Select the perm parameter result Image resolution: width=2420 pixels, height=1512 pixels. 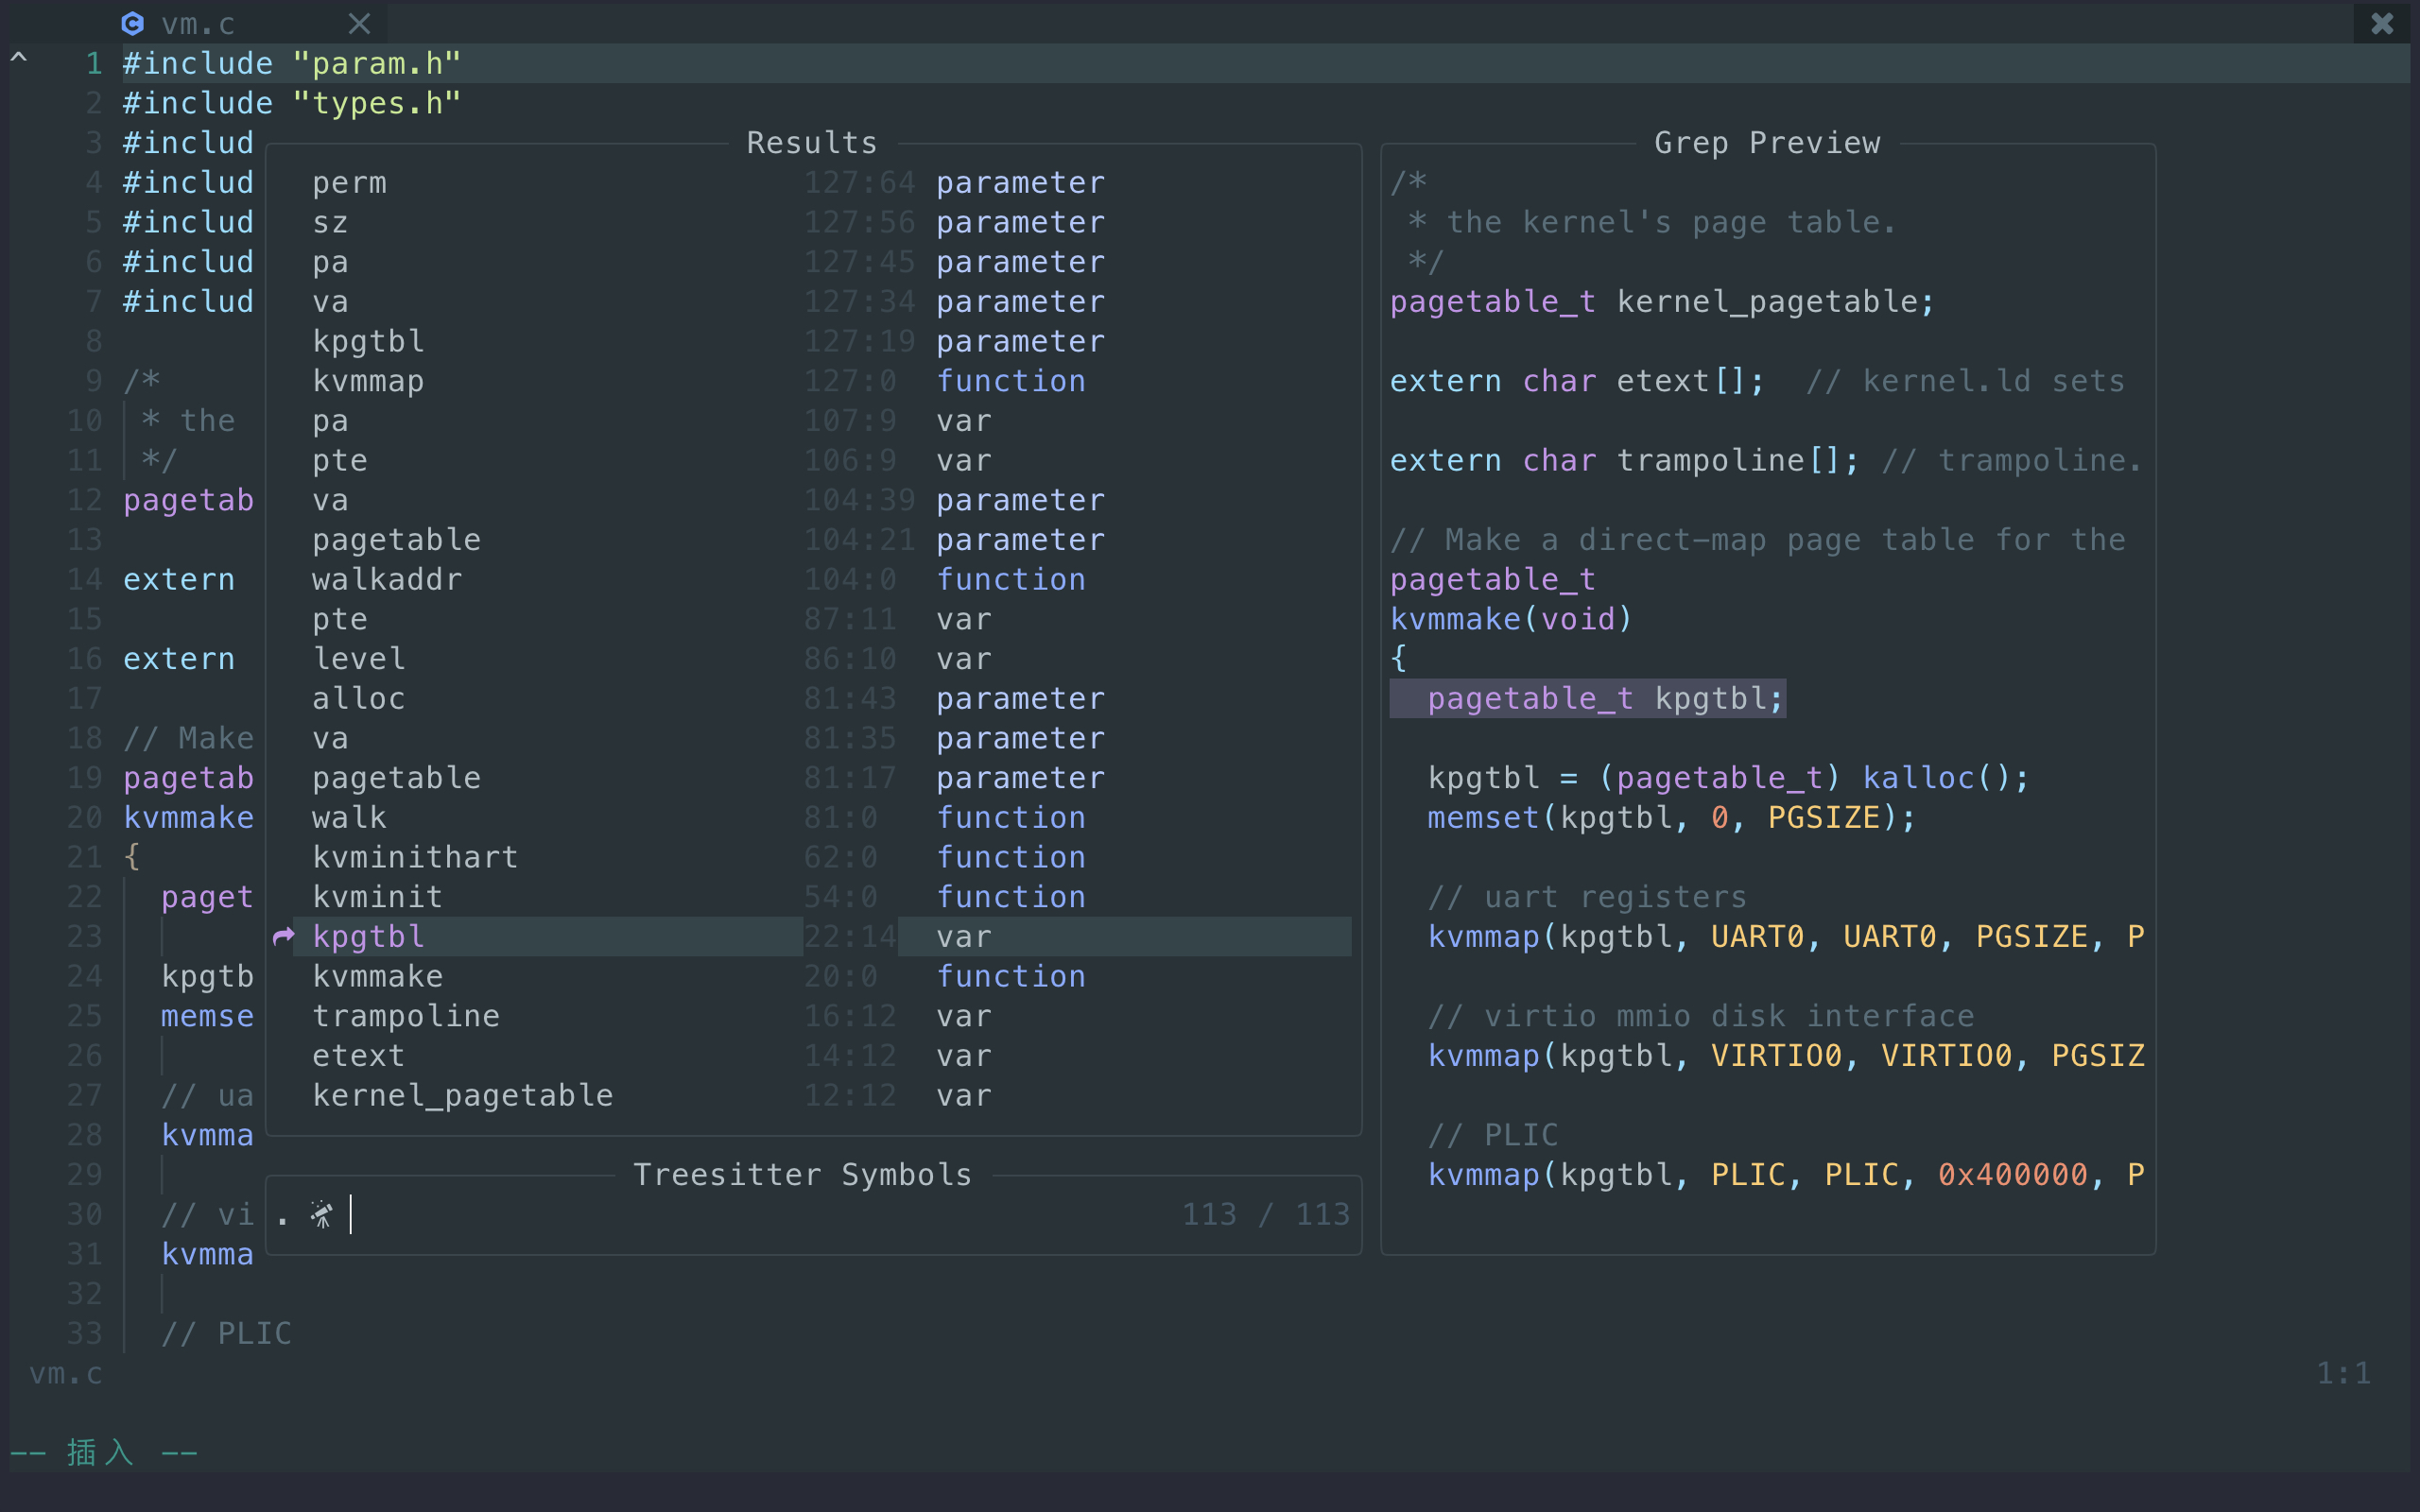(x=813, y=183)
